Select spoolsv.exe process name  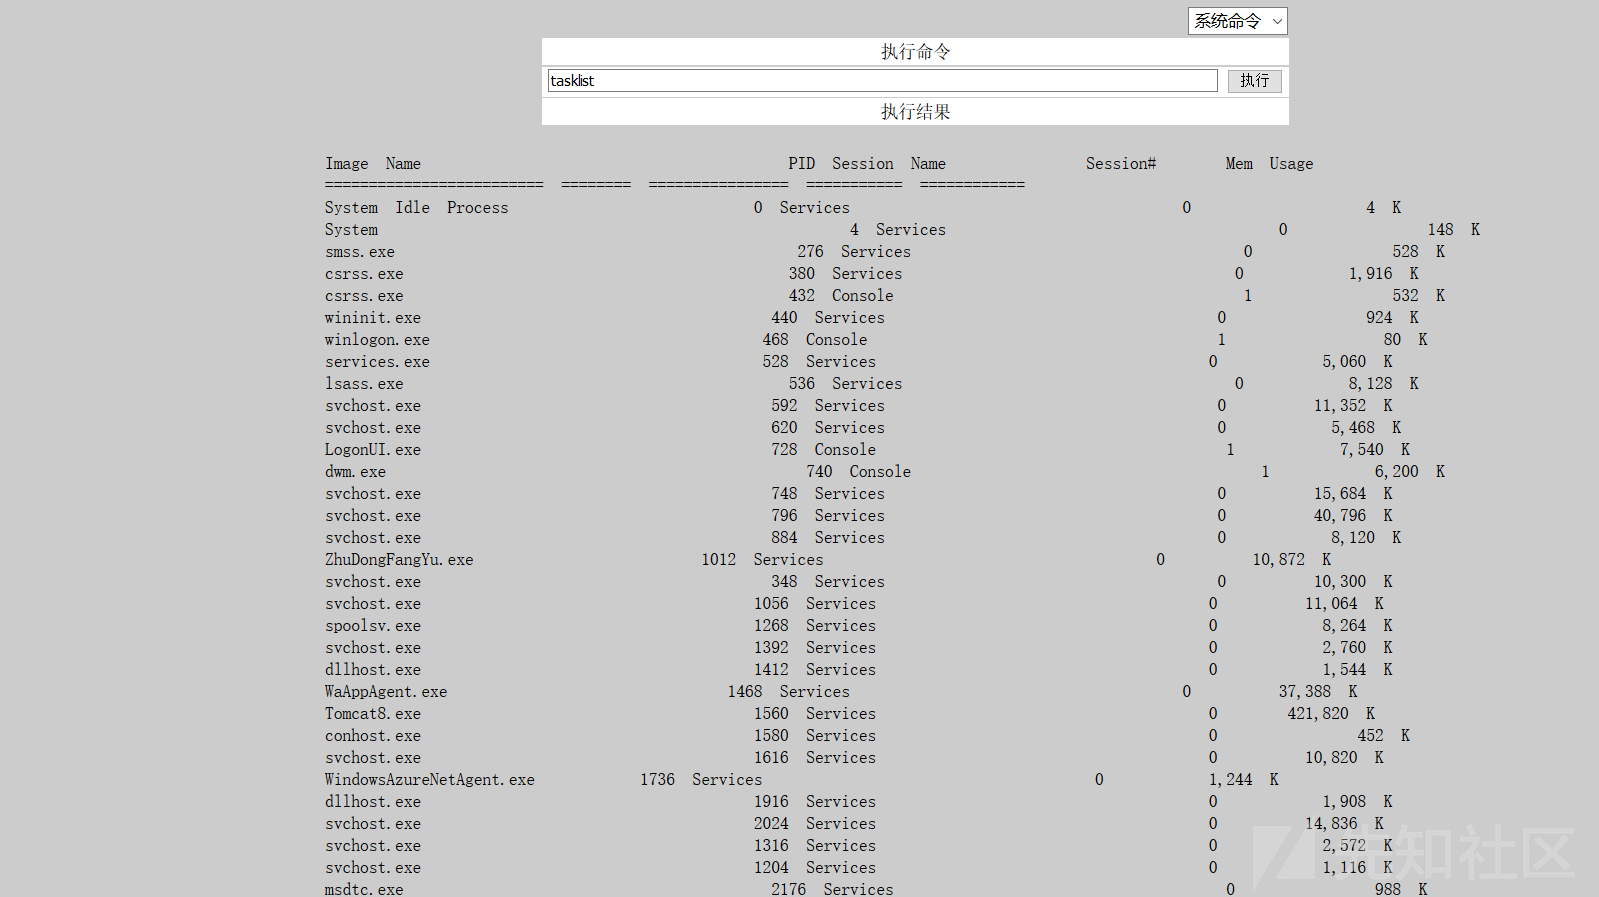373,626
